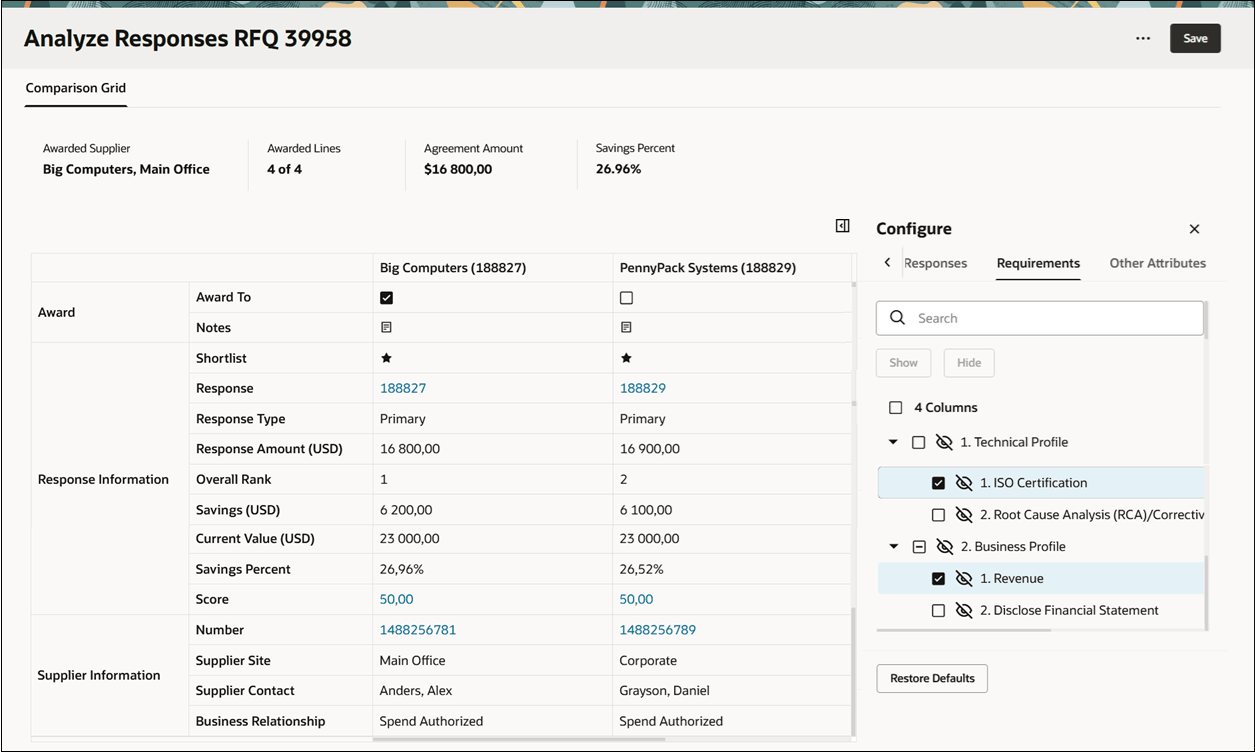Viewport: 1255px width, 752px height.
Task: Uncheck the ISO Certification checkbox
Action: pyautogui.click(x=938, y=483)
